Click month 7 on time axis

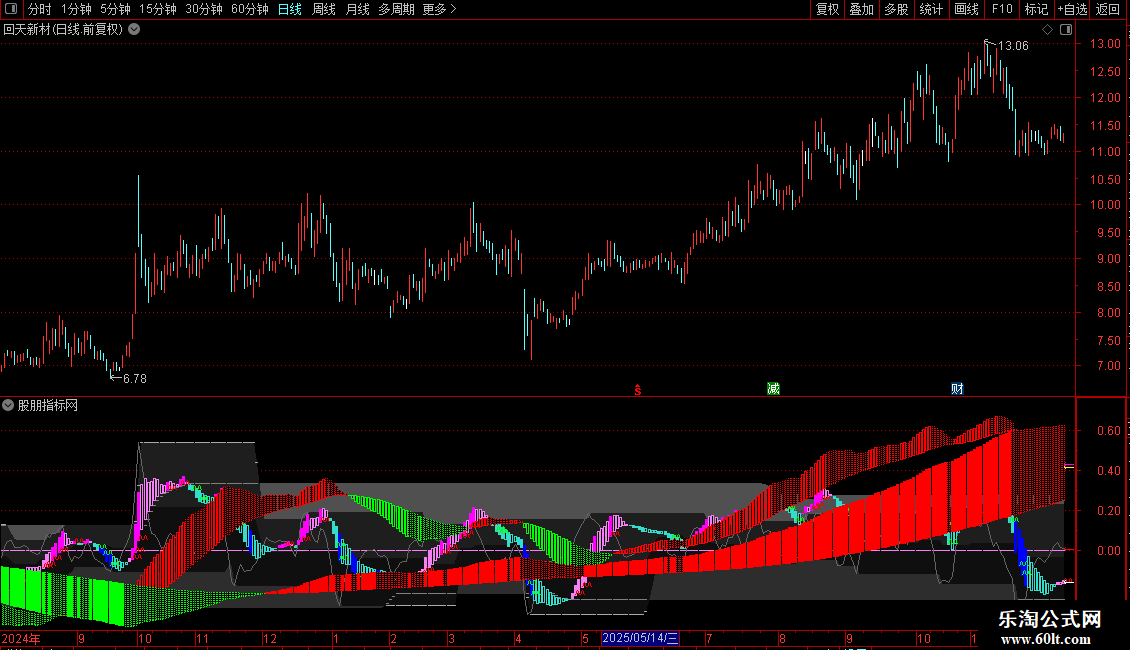coord(709,638)
